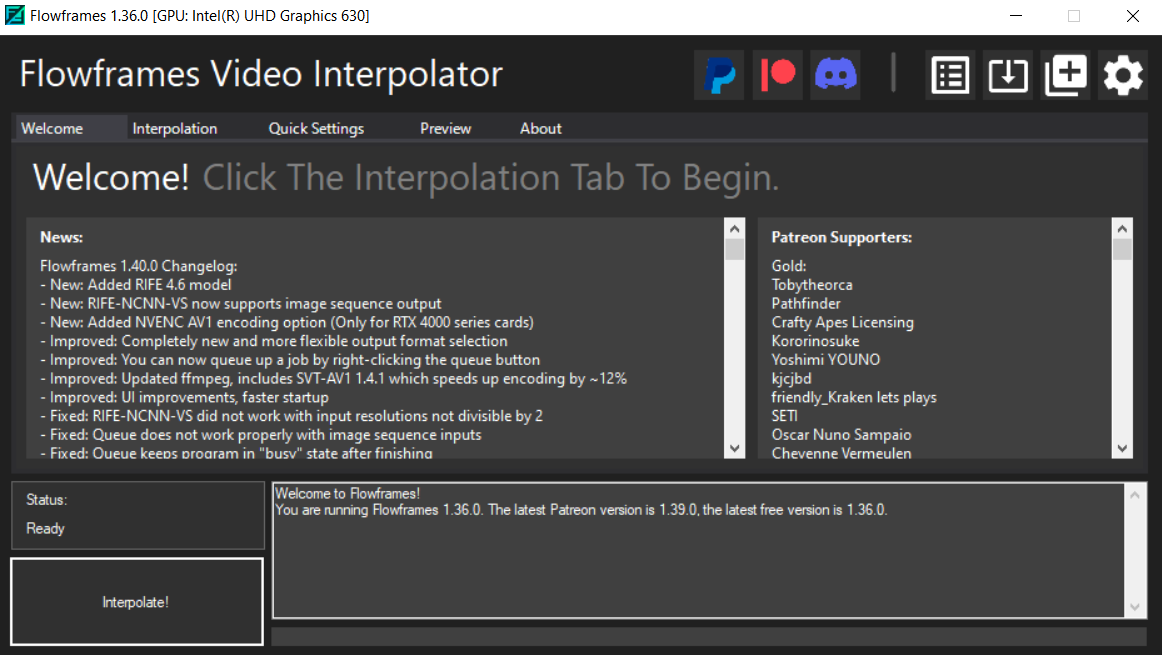Click 'Oscar Nuno Sampaio' supporter name
This screenshot has width=1162, height=655.
pyautogui.click(x=841, y=435)
